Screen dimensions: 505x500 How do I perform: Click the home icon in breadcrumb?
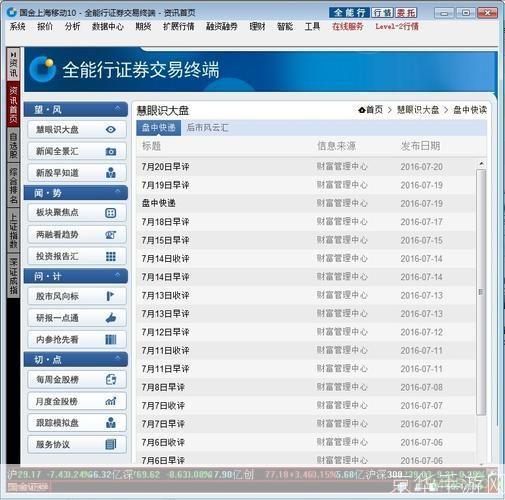tap(362, 110)
